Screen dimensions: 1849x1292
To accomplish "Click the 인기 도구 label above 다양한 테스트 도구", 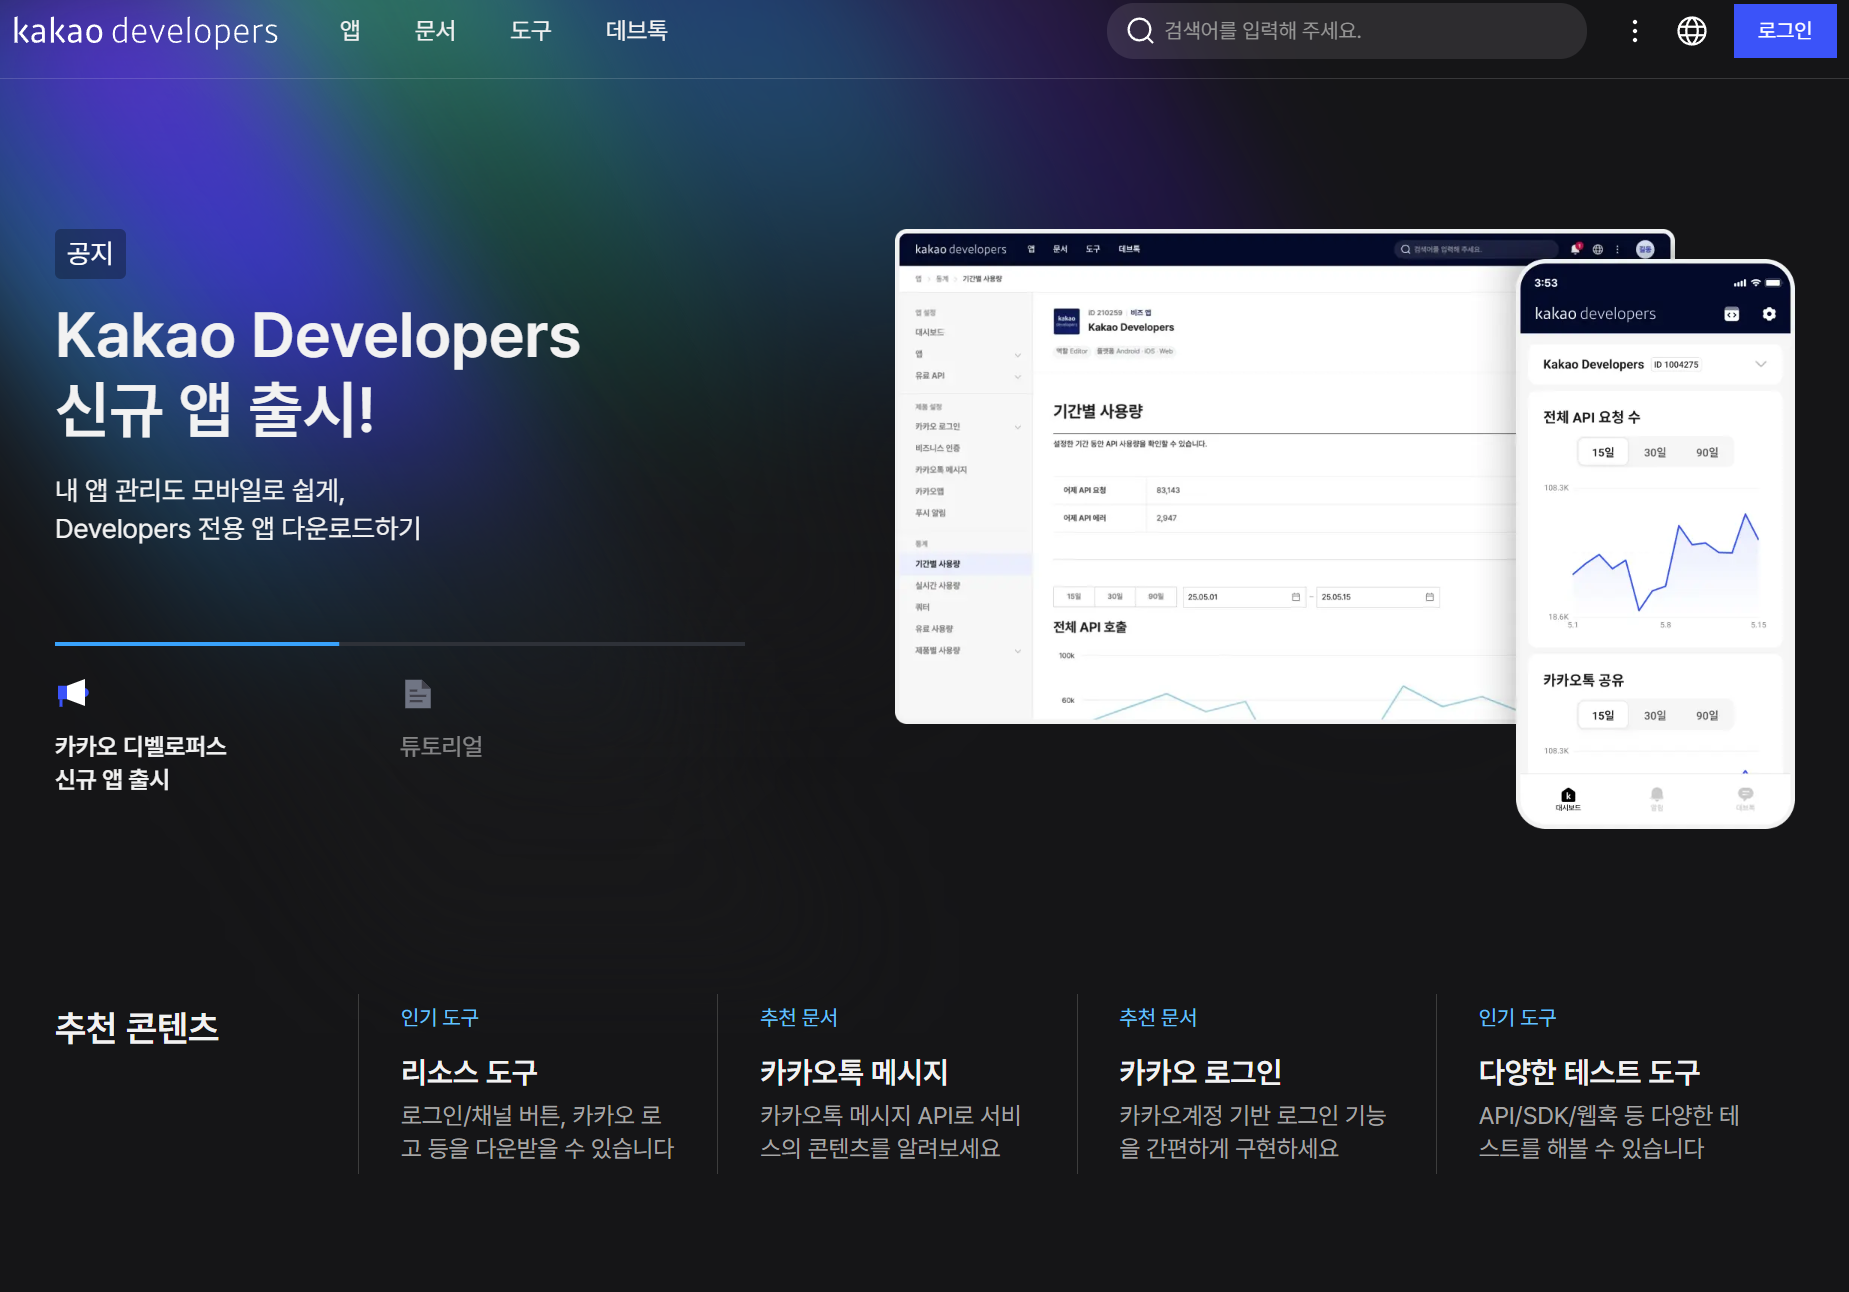I will pyautogui.click(x=1518, y=1017).
